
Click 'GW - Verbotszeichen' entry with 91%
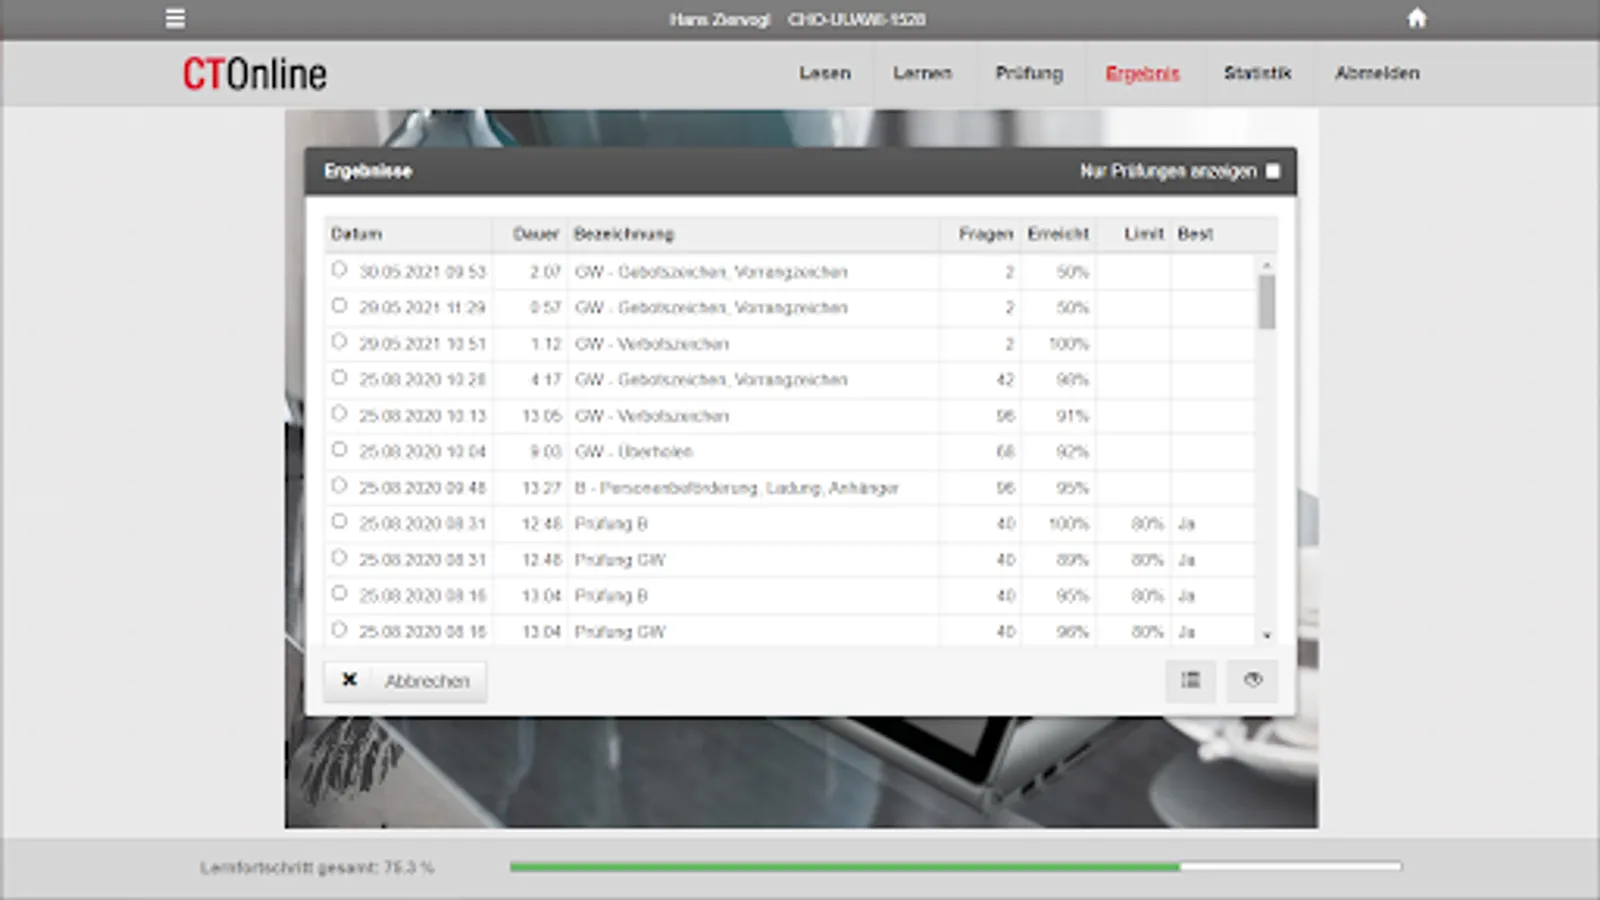coord(652,416)
